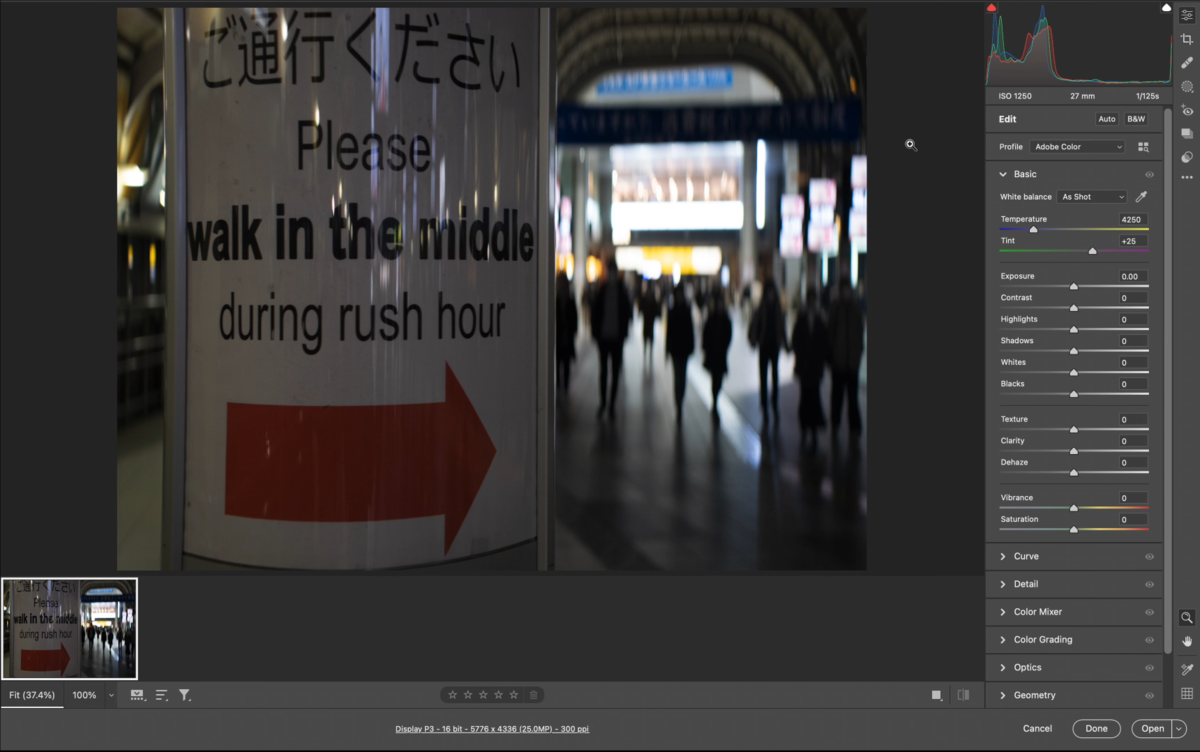Collapse the Basic panel
Image resolution: width=1200 pixels, height=752 pixels.
tap(1003, 174)
